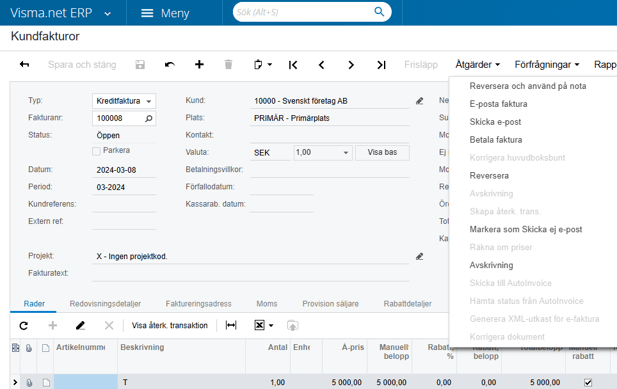Go to last record icon
The width and height of the screenshot is (617, 389).
[x=381, y=65]
